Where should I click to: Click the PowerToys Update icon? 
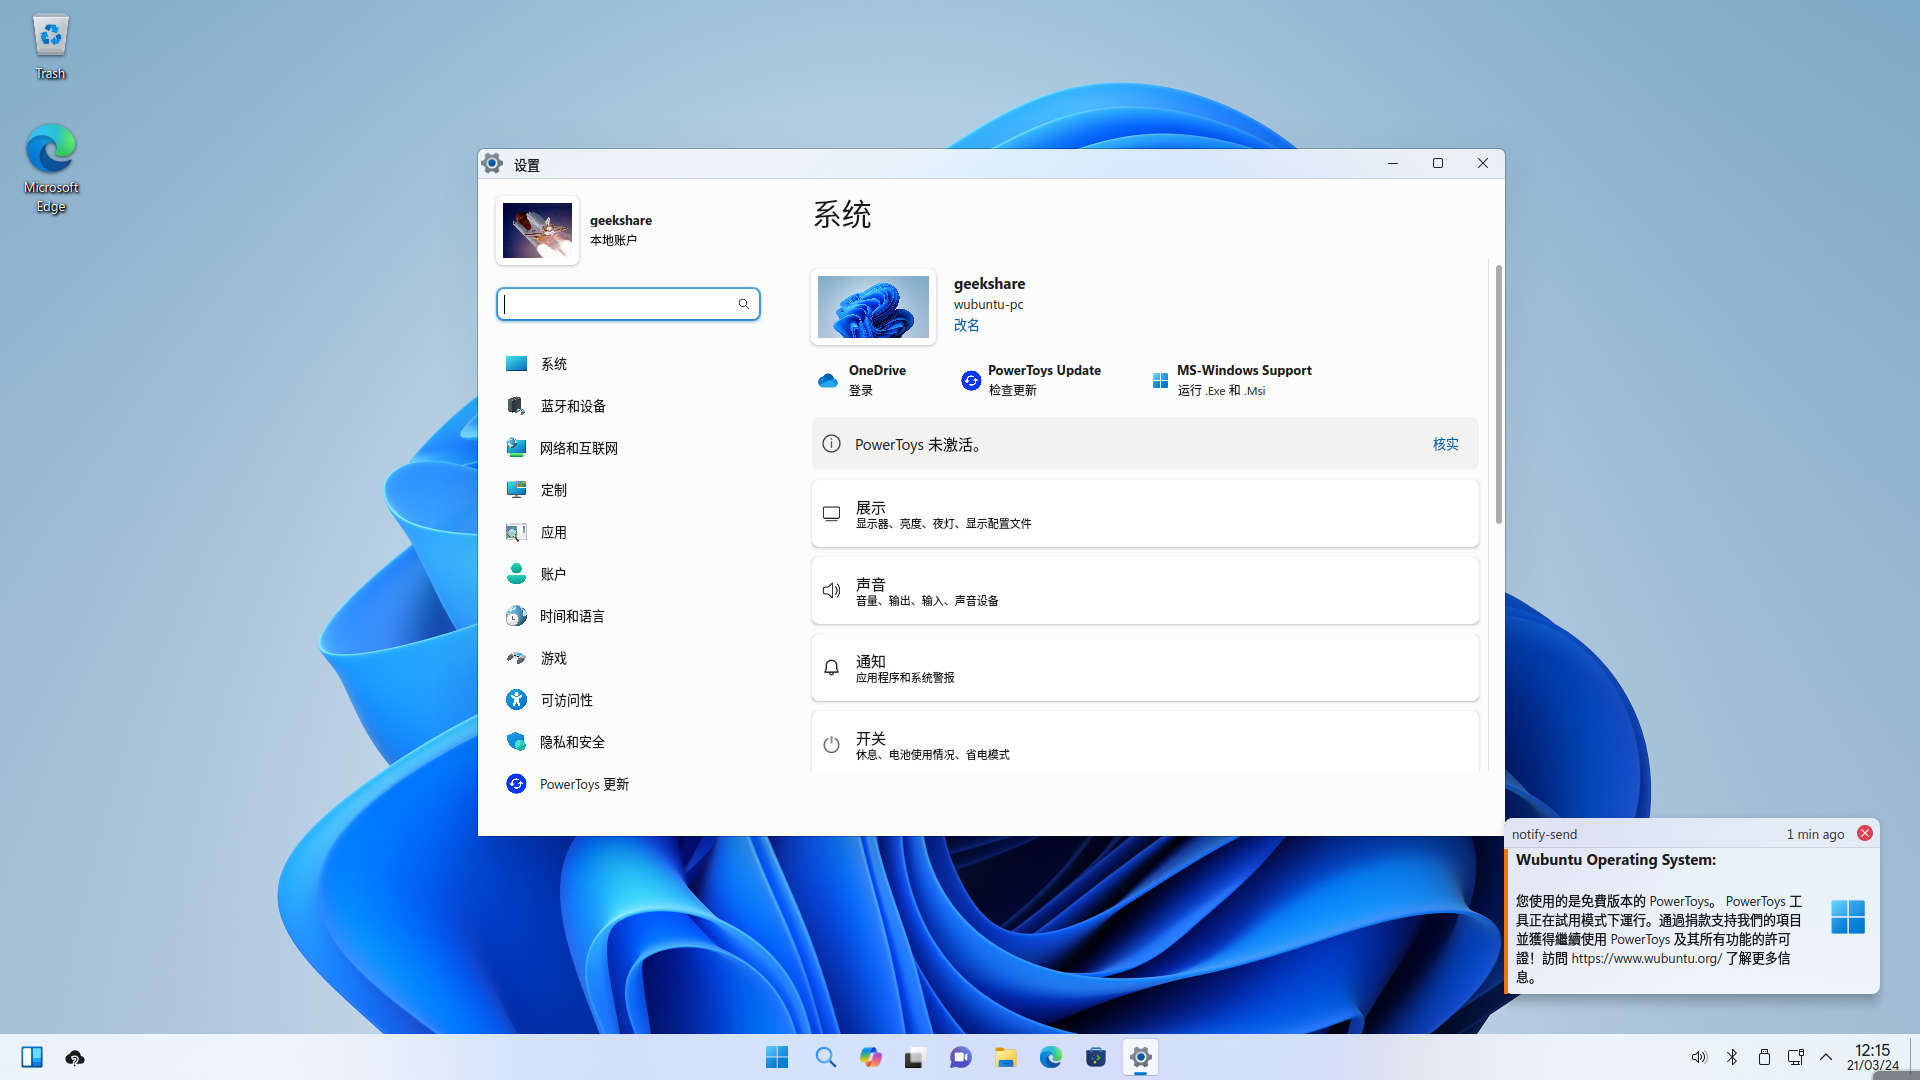(970, 380)
